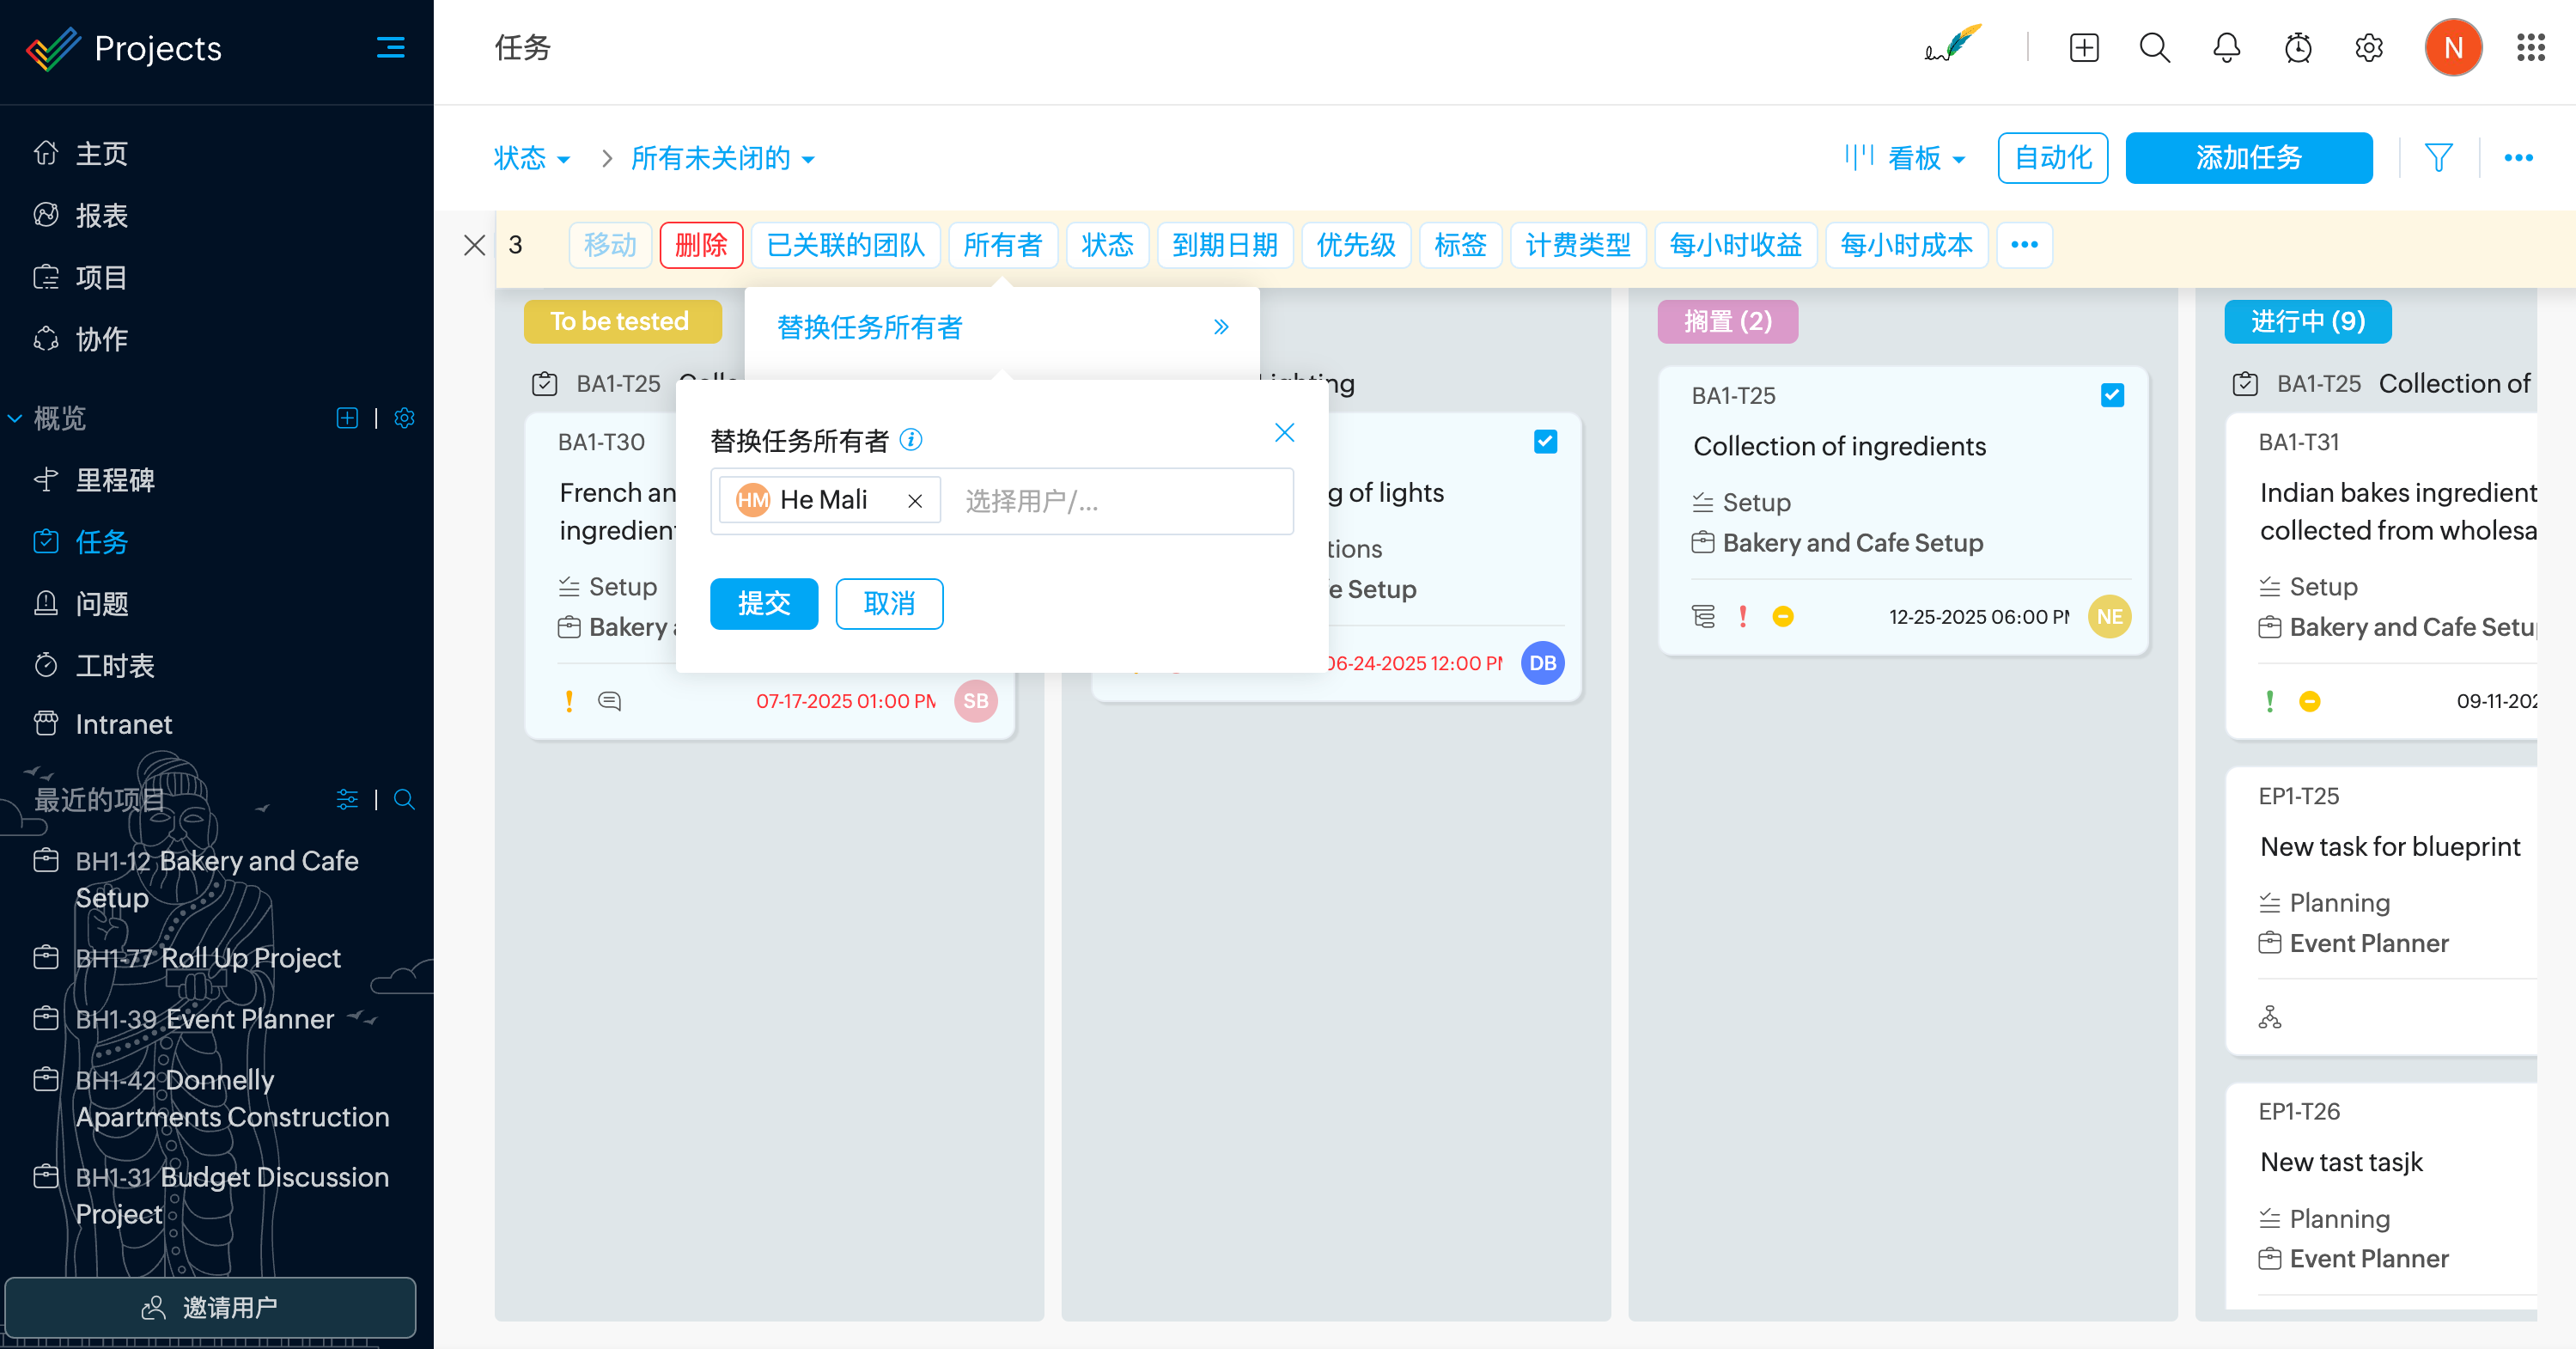2576x1349 pixels.
Task: Open the 所有未关闭的 view dropdown
Action: pyautogui.click(x=722, y=158)
